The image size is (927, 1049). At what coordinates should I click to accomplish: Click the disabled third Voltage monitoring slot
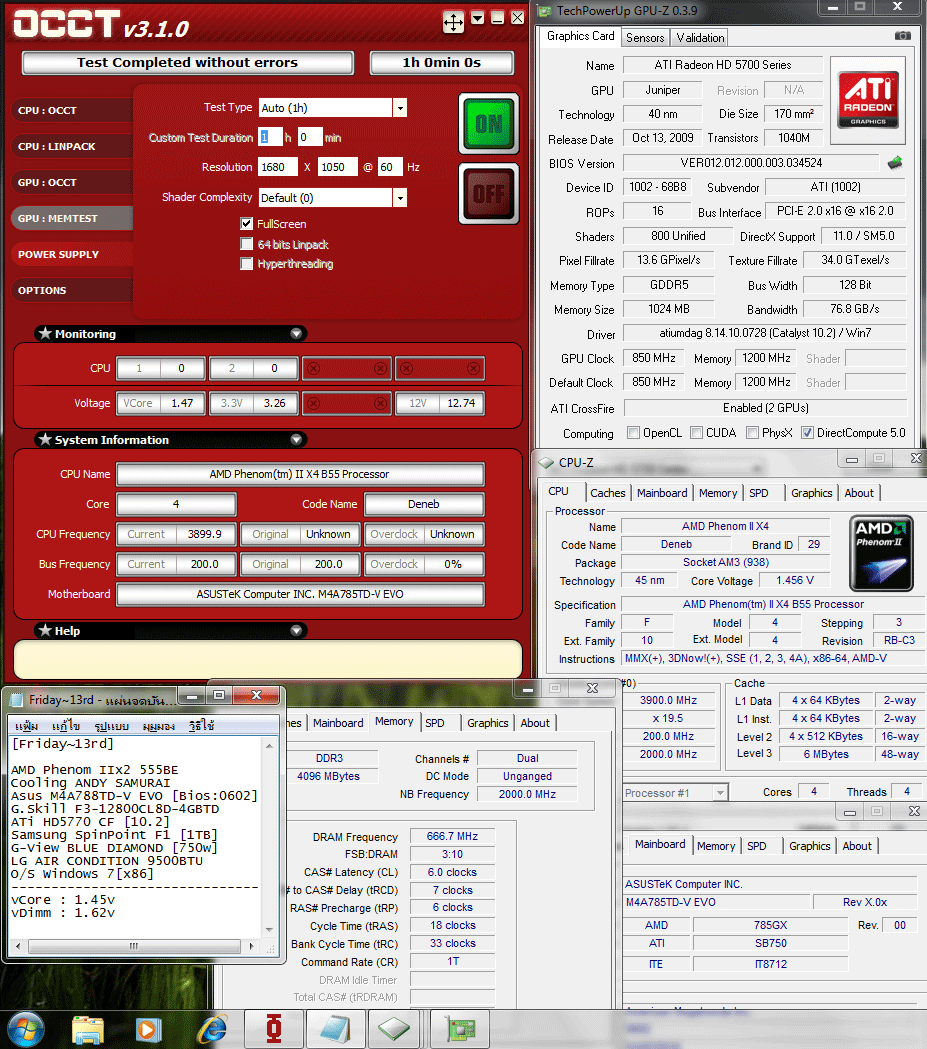pos(346,403)
